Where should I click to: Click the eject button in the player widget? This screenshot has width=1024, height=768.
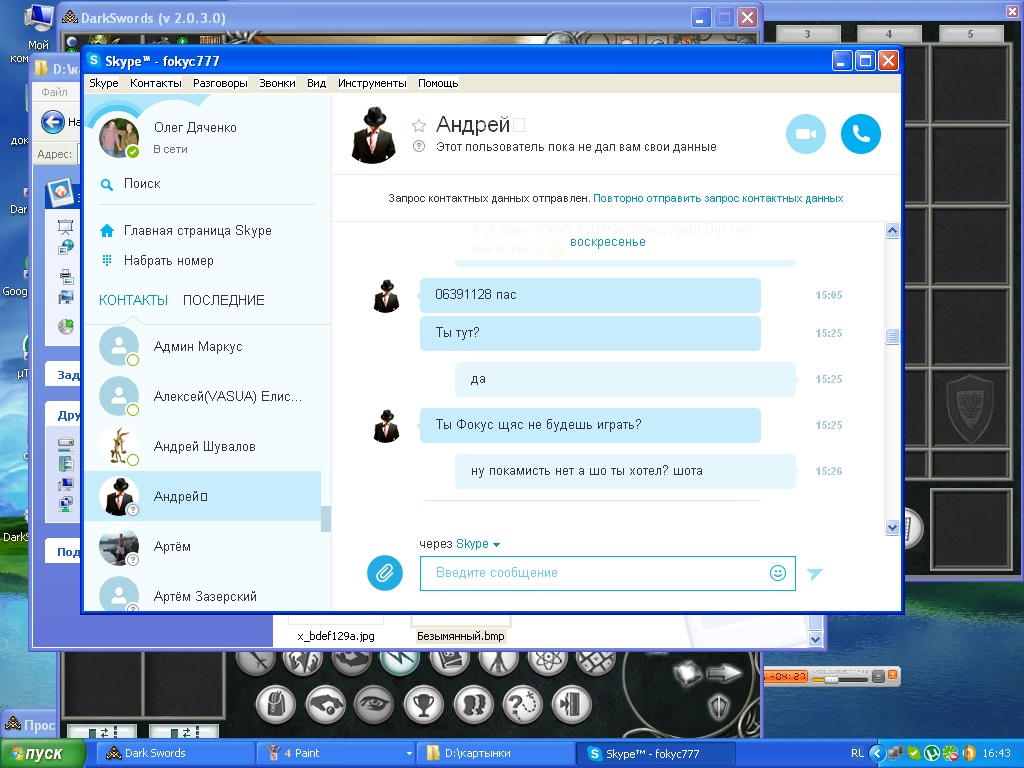click(x=878, y=677)
